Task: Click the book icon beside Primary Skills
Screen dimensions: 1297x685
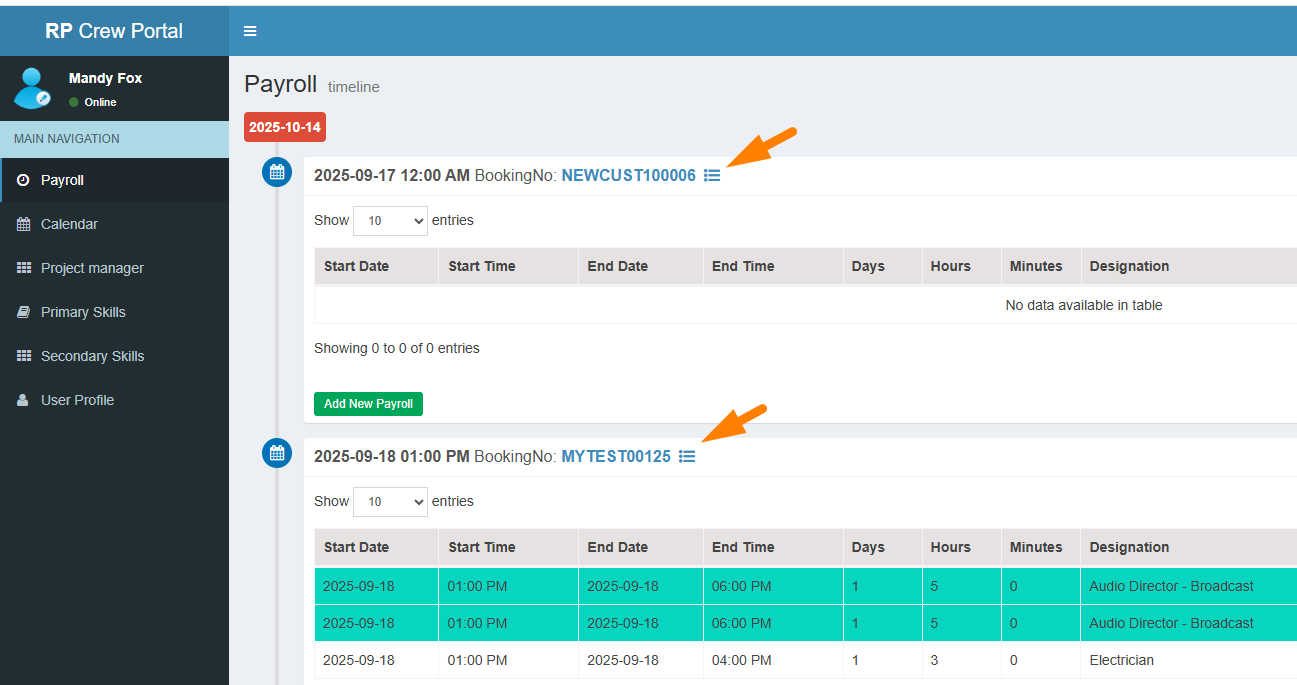Action: 24,312
